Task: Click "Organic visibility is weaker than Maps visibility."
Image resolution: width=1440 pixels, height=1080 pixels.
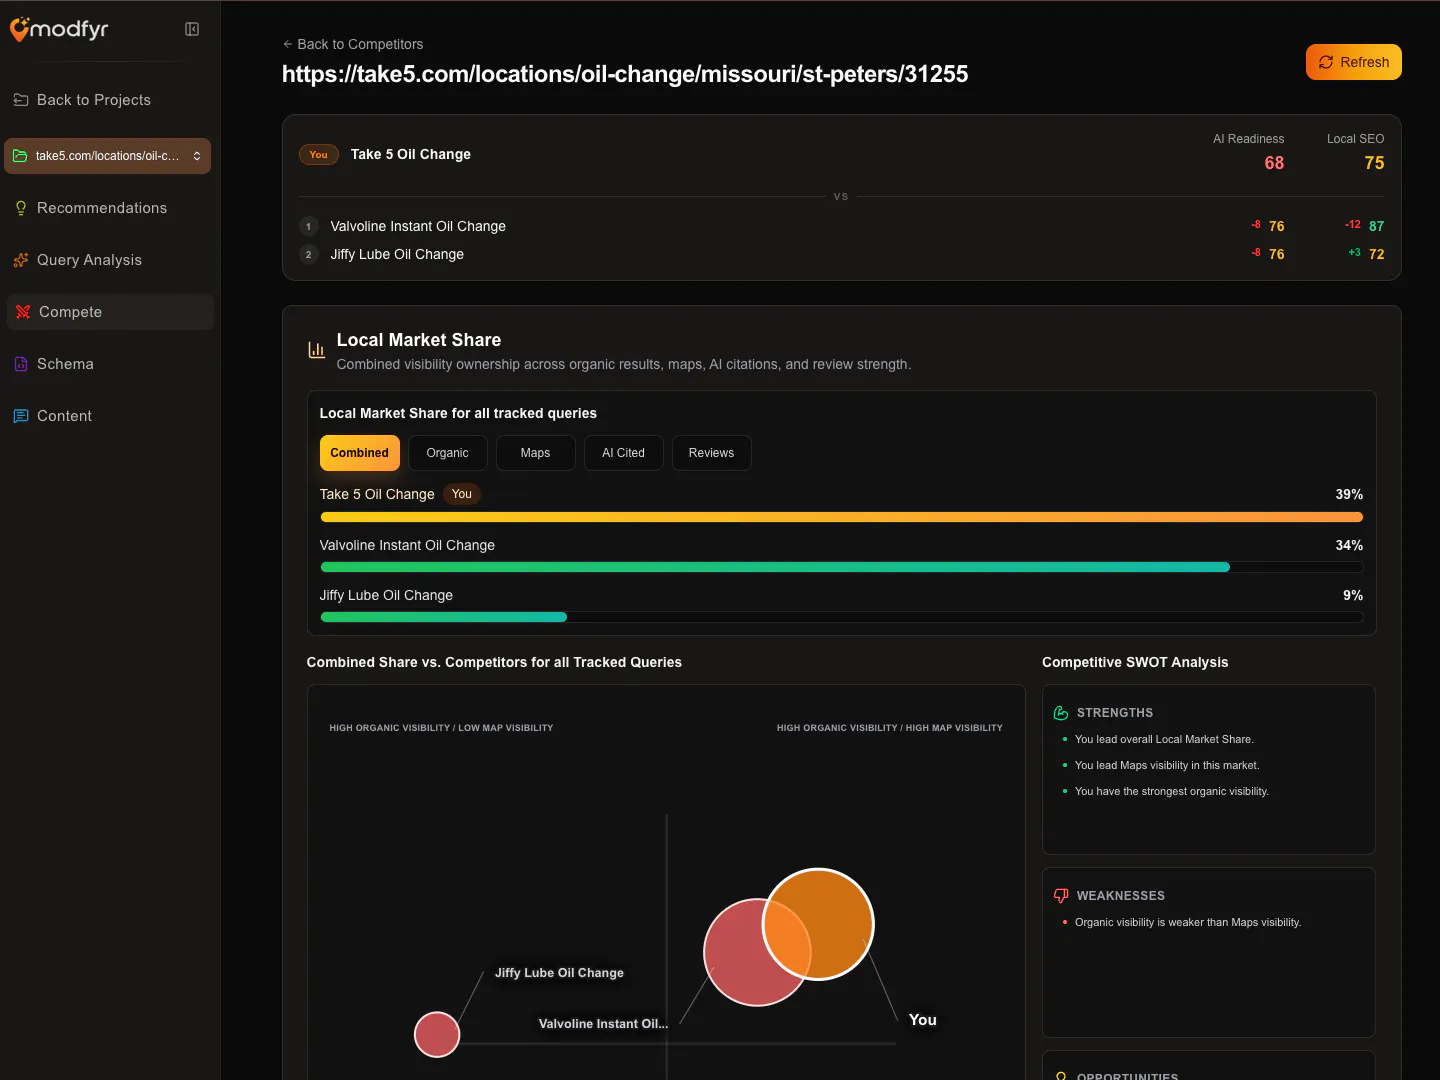Action: 1188,922
